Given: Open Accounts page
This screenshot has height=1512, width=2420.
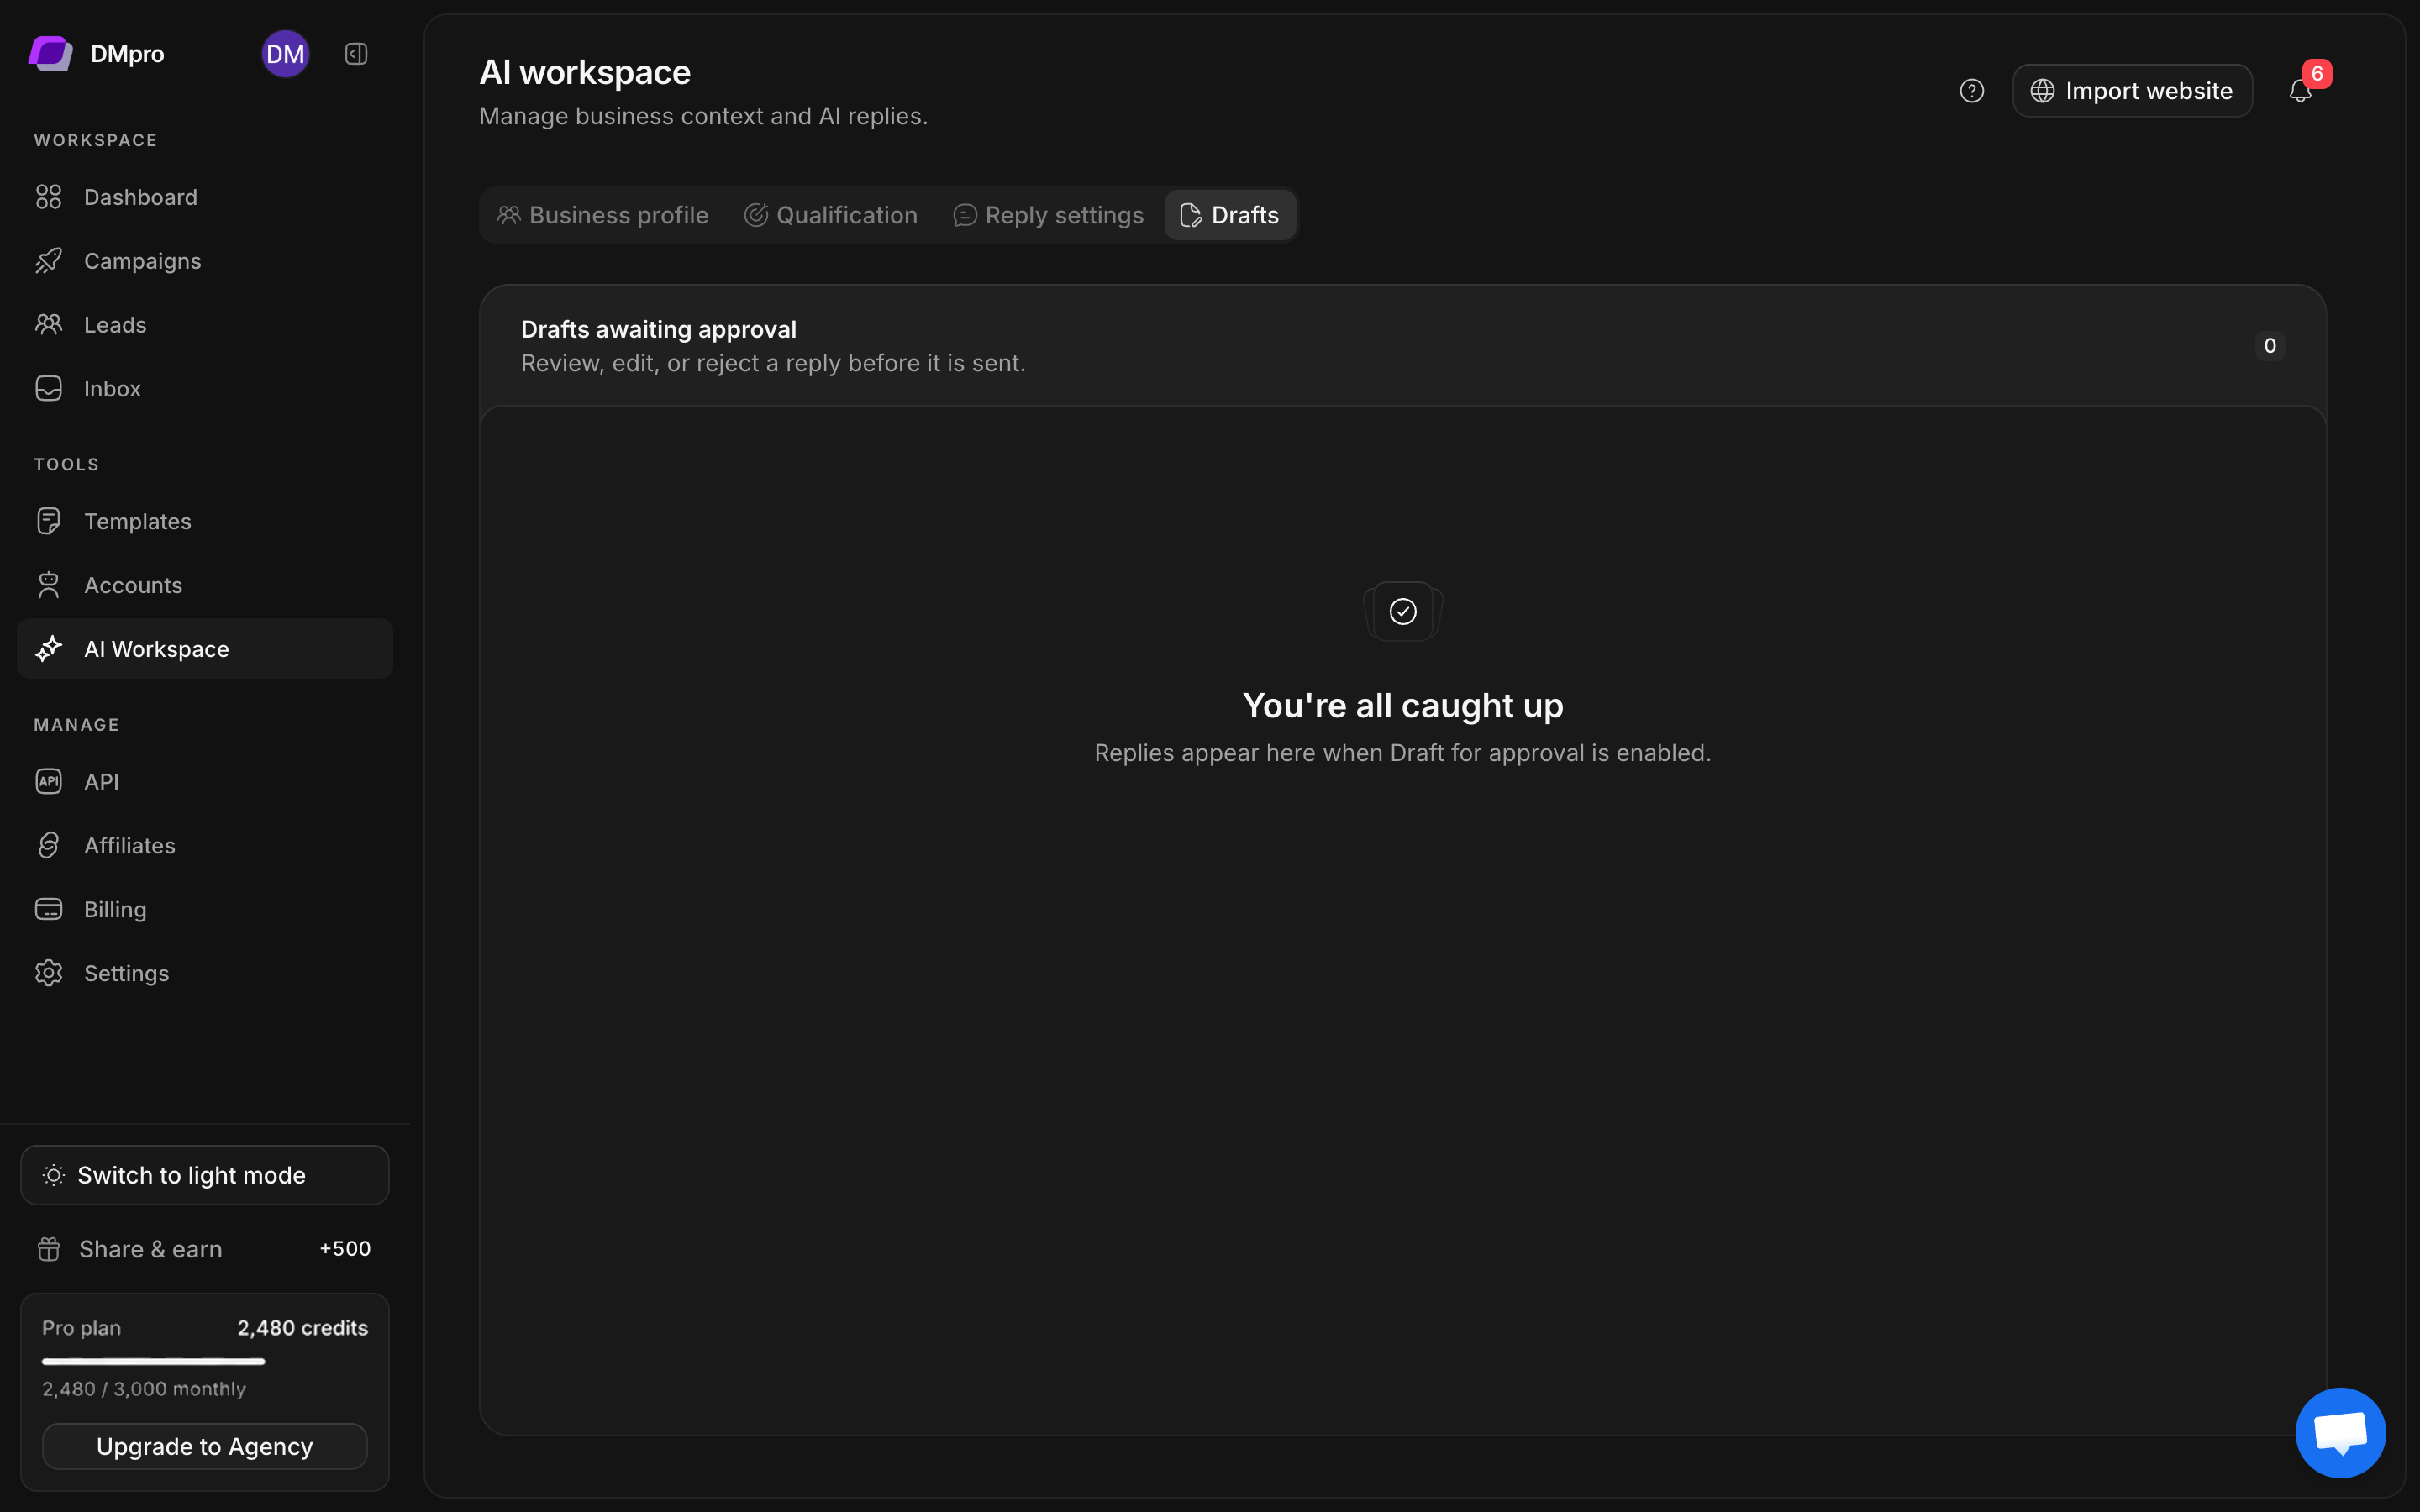Looking at the screenshot, I should click(205, 585).
